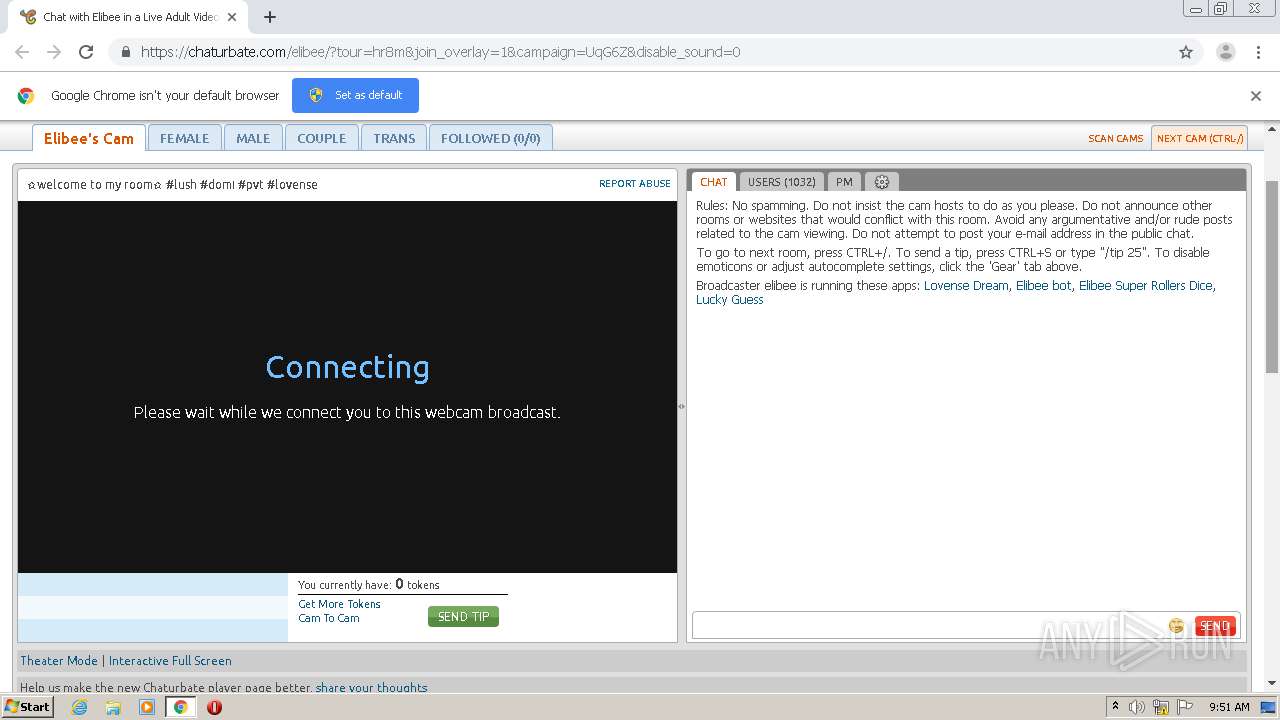The height and width of the screenshot is (720, 1280).
Task: Click the SCAN CAMS link
Action: [x=1116, y=139]
